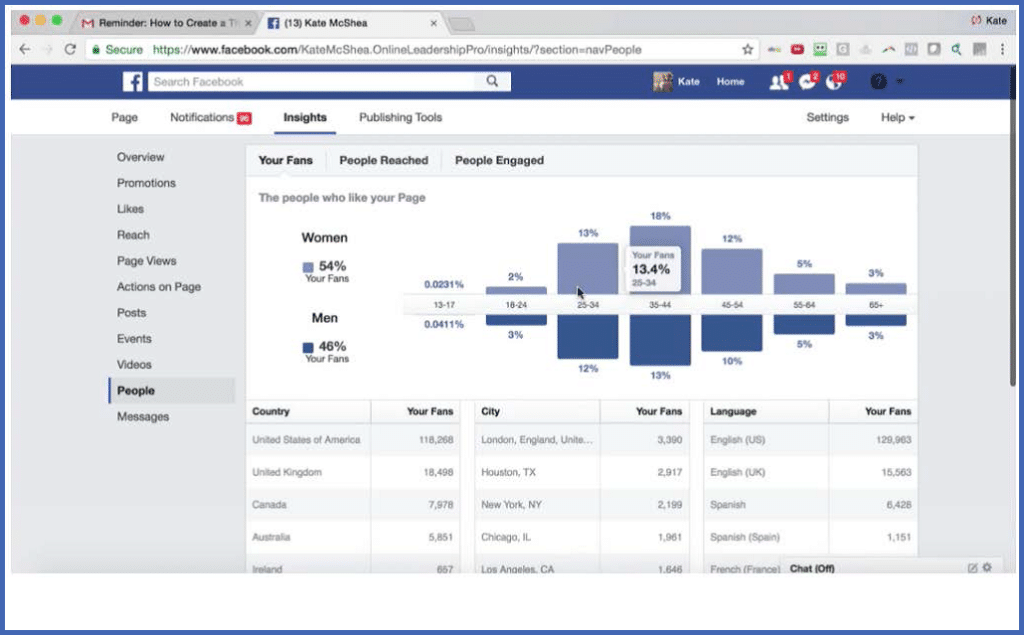Expand the Help dropdown menu
Viewport: 1024px width, 635px height.
tap(897, 117)
